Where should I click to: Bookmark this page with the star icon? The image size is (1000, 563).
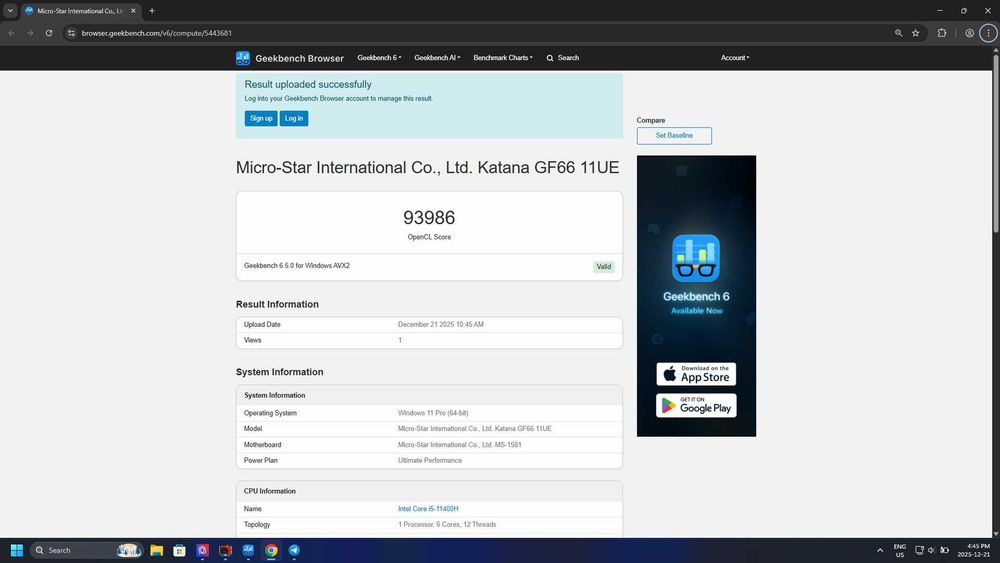916,33
